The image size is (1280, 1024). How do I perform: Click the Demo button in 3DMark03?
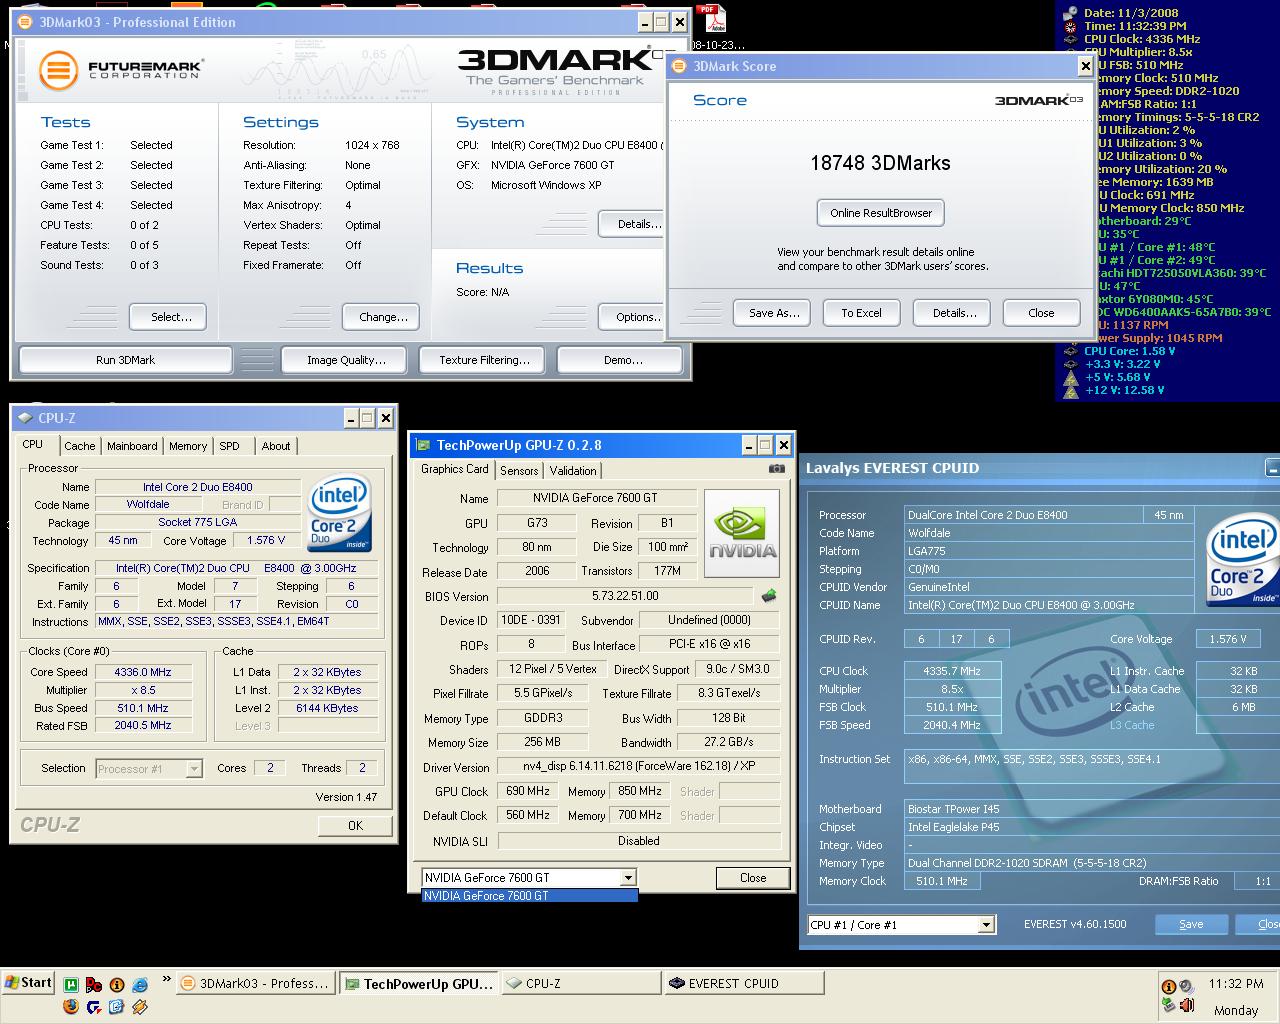point(622,360)
